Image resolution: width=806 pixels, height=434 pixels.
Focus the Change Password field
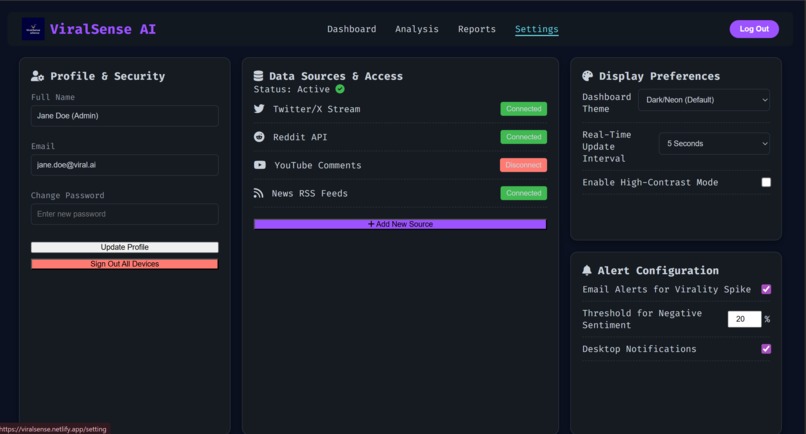[x=124, y=214]
